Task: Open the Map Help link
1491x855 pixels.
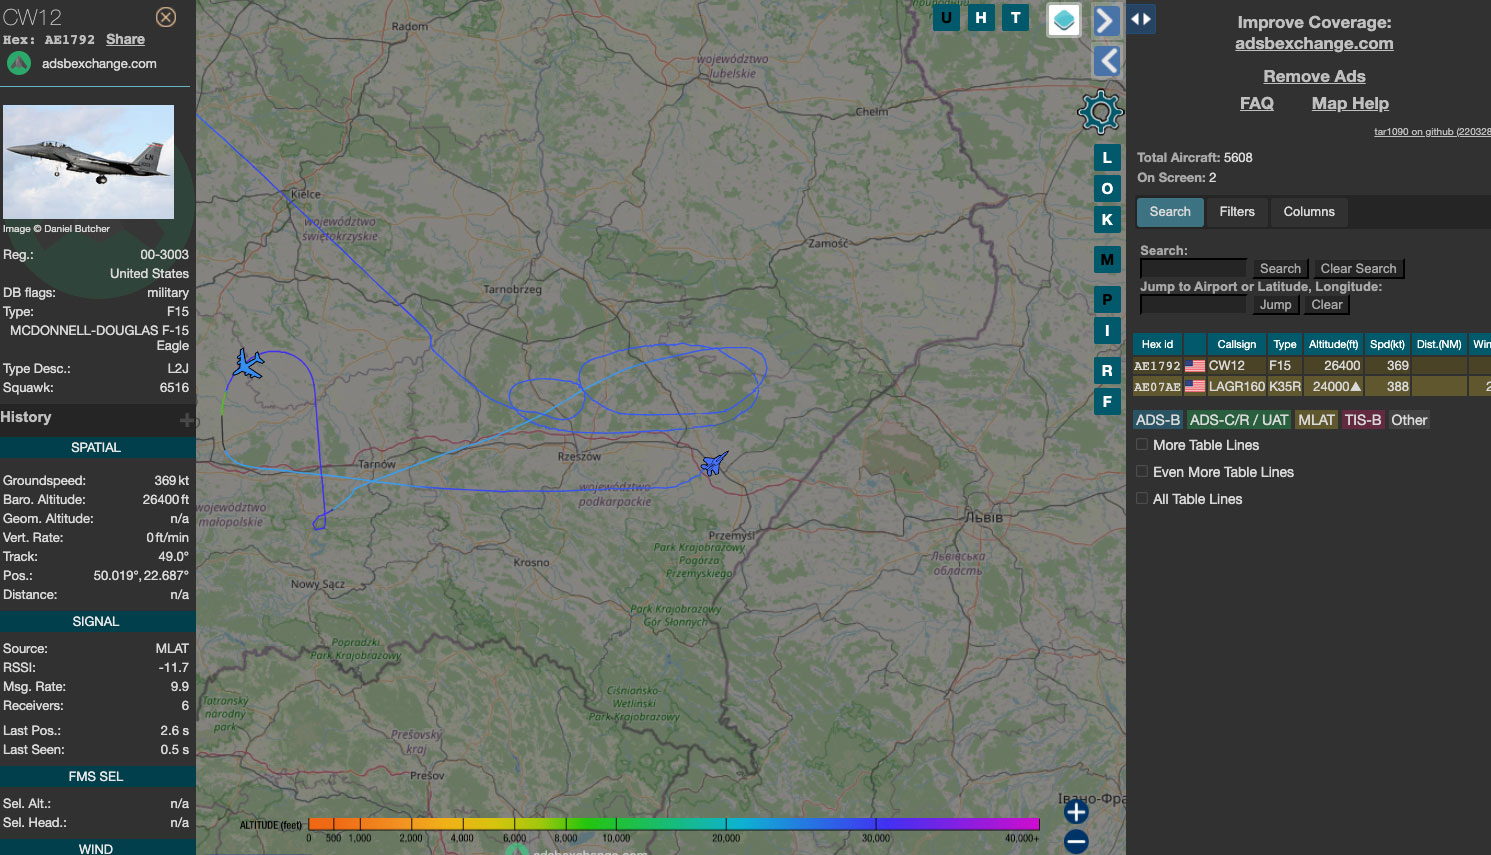Action: tap(1350, 103)
